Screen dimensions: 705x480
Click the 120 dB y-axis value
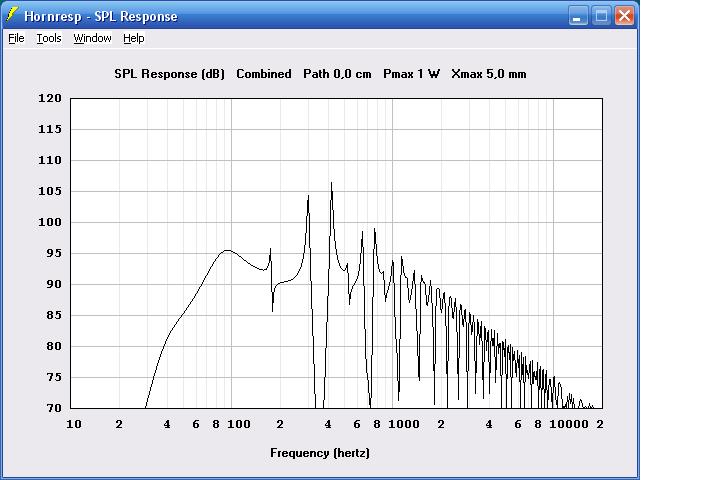(49, 98)
